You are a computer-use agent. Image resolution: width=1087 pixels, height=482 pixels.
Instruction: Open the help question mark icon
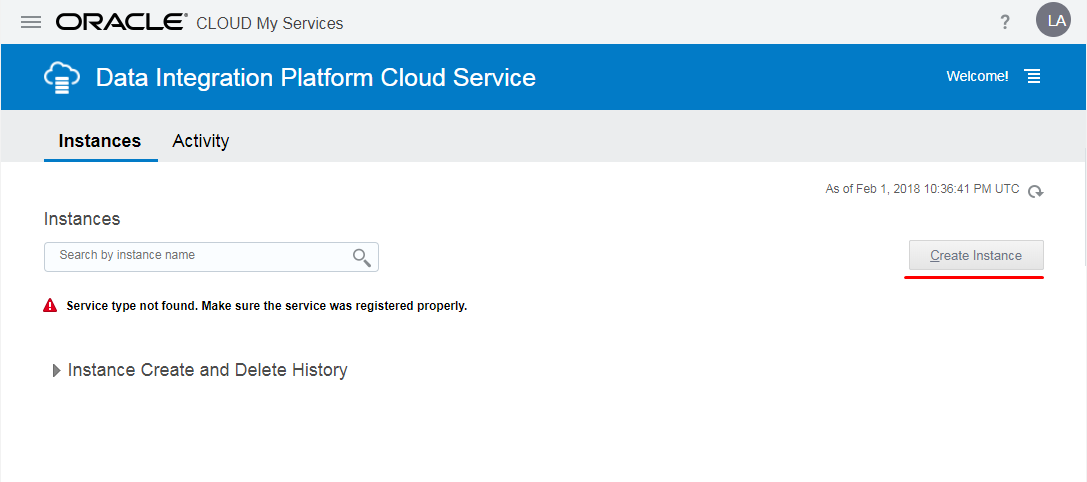pos(1005,22)
